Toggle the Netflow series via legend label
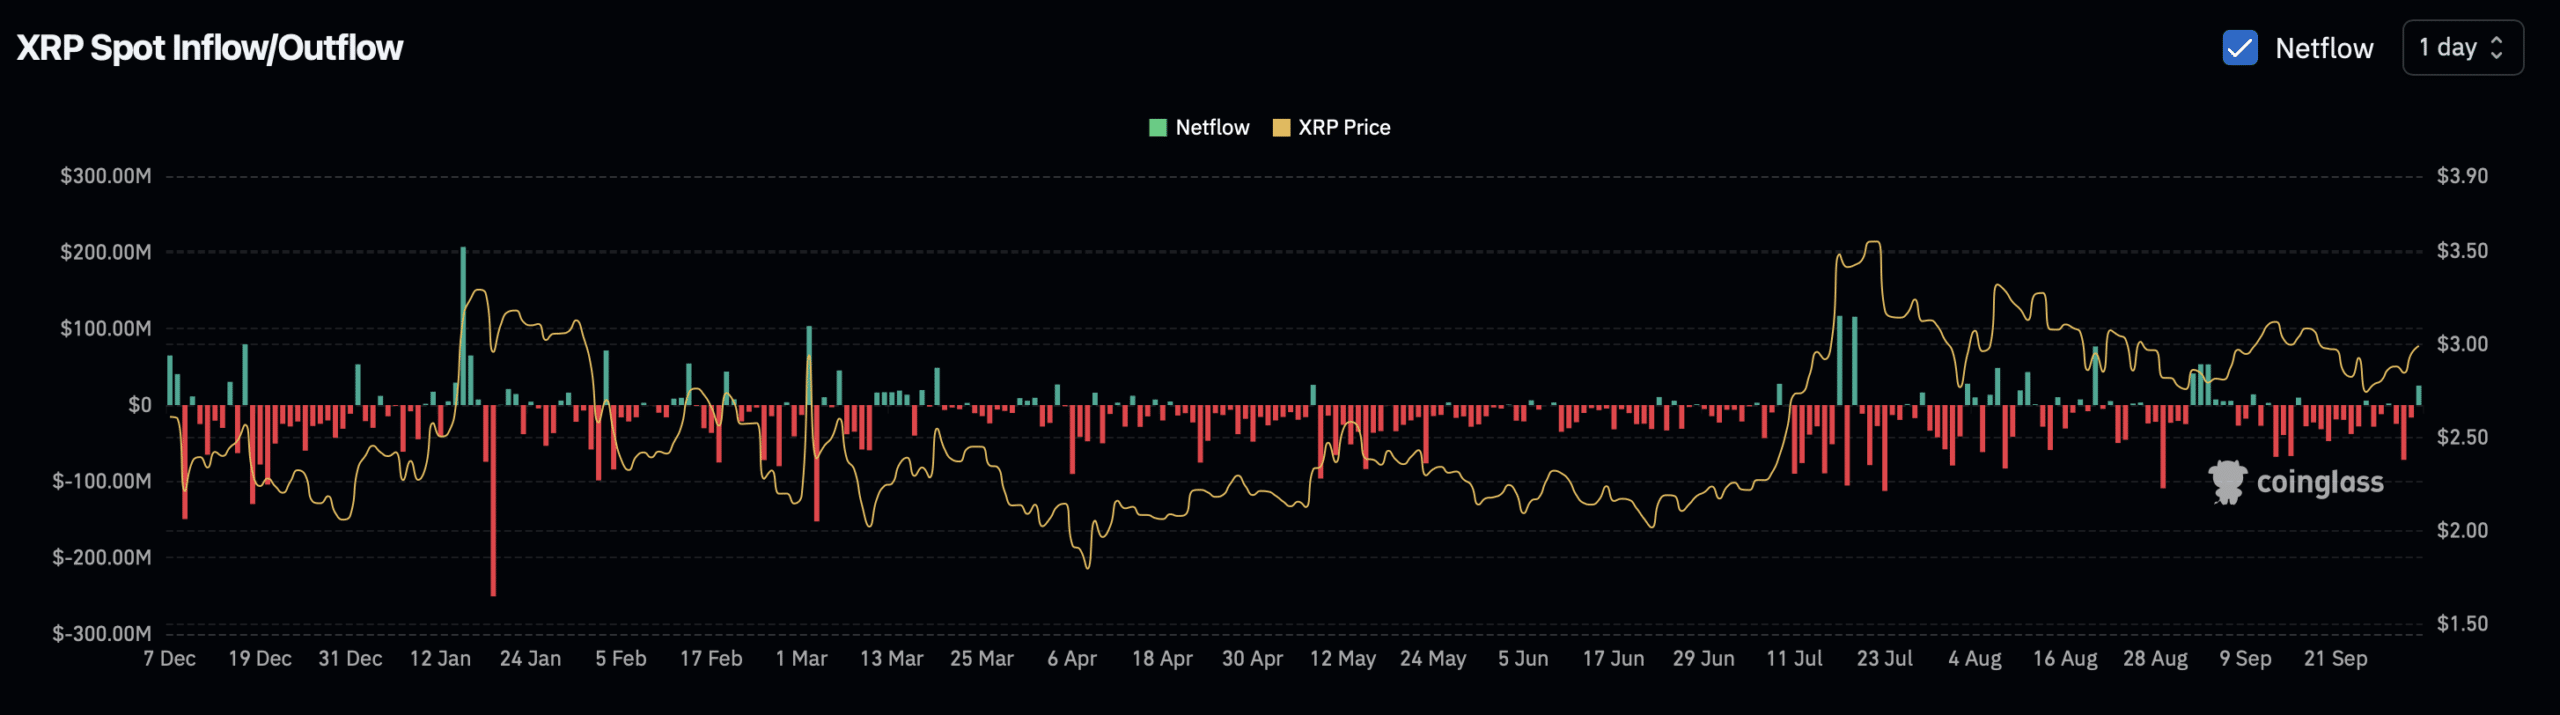Screen dimensions: 2560x715 [x=1212, y=128]
